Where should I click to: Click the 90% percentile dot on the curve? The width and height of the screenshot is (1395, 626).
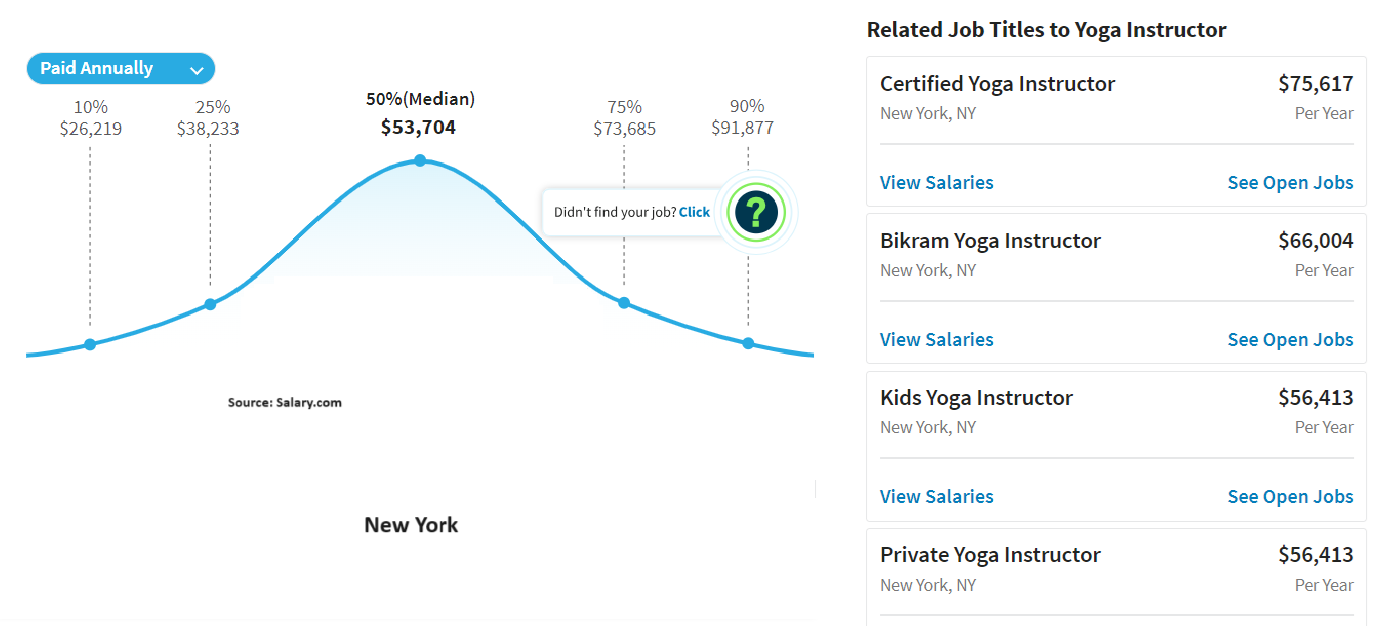(x=748, y=343)
